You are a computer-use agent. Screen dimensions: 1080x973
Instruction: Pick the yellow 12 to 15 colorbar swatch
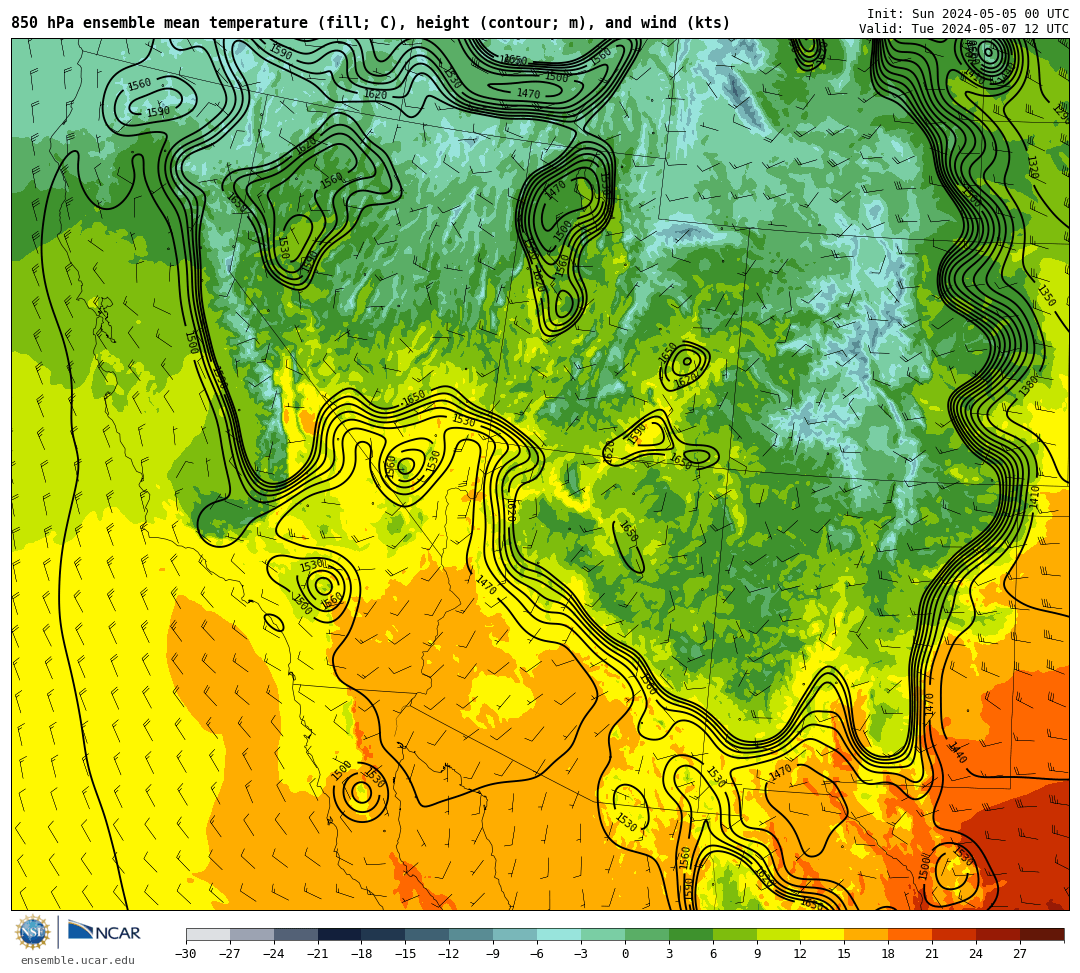[x=823, y=934]
